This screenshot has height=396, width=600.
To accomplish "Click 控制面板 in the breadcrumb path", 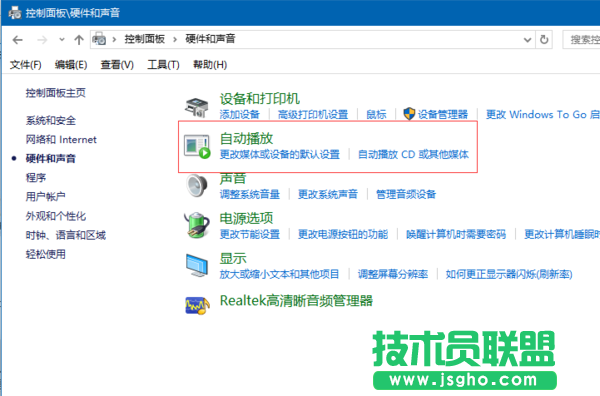I will tap(144, 39).
